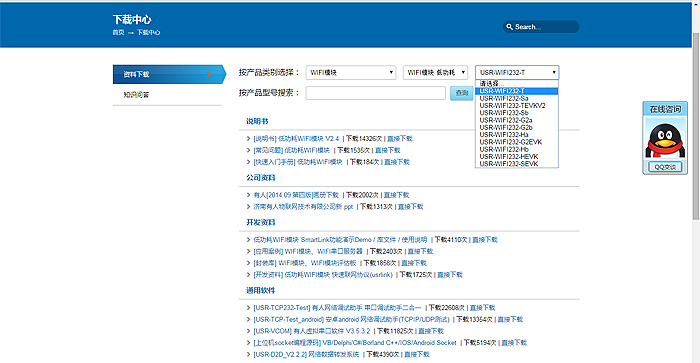Click the QQ penguin chat icon
The width and height of the screenshot is (700, 363).
coord(665,140)
